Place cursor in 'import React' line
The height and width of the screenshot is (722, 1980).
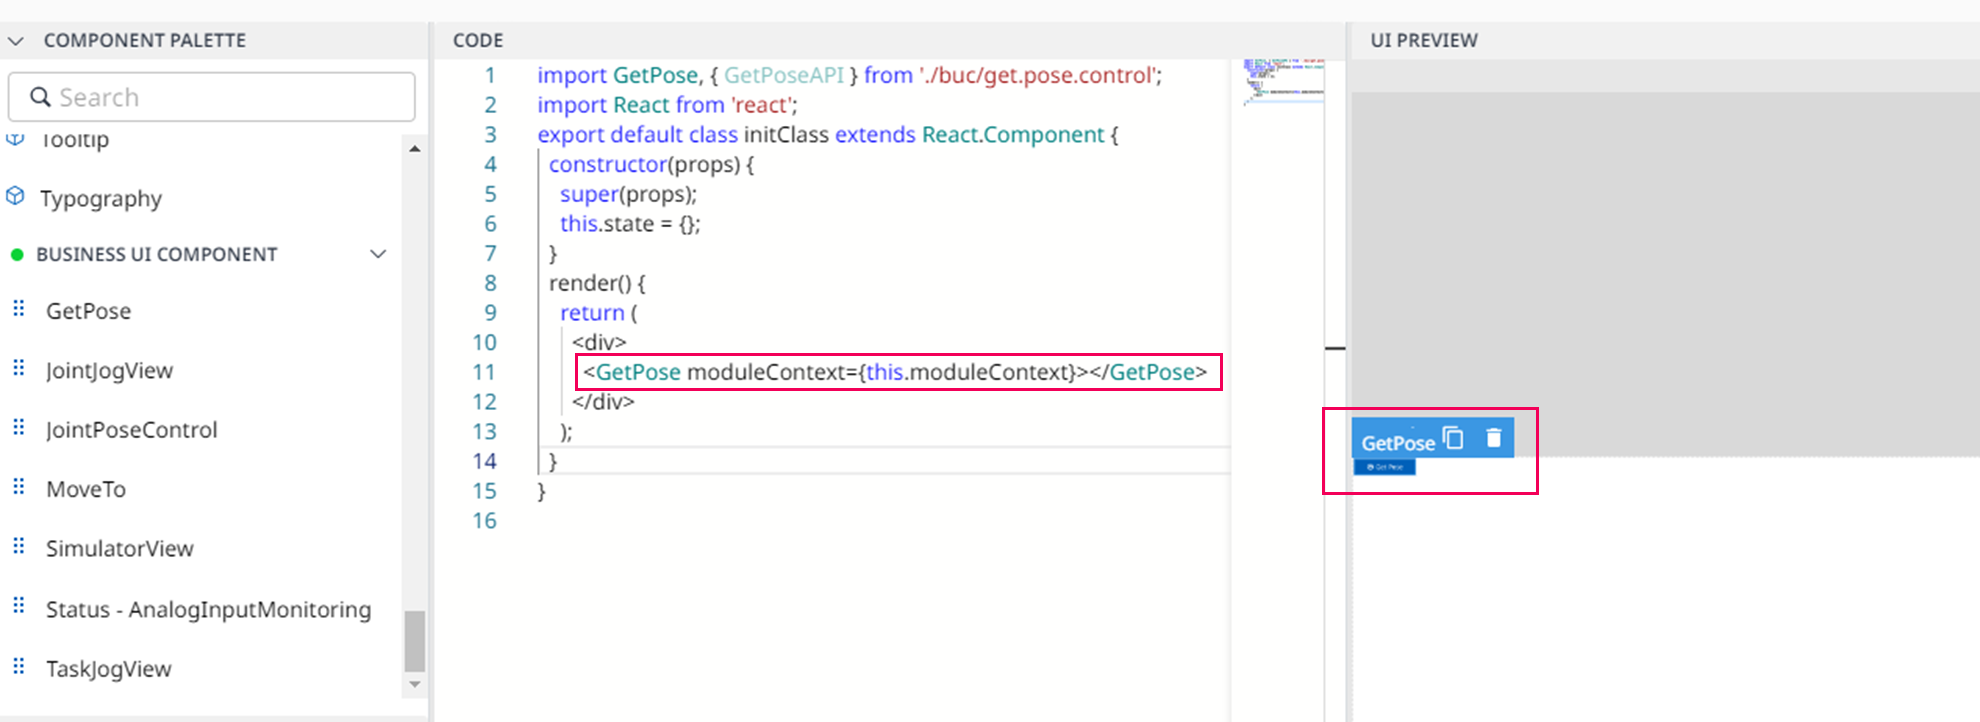tap(667, 105)
